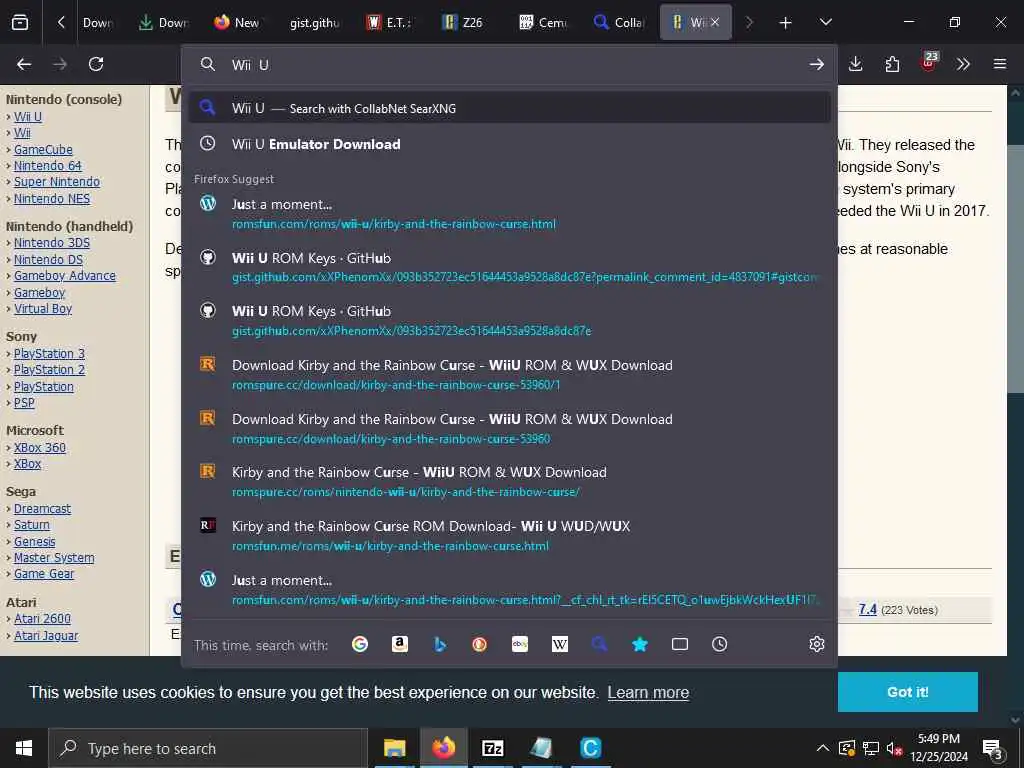Search this time with Amazon
Viewport: 1024px width, 768px height.
pyautogui.click(x=400, y=645)
